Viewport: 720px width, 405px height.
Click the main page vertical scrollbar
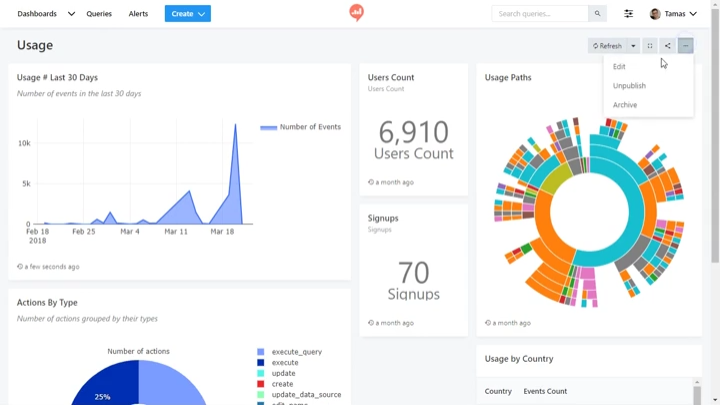(715, 138)
